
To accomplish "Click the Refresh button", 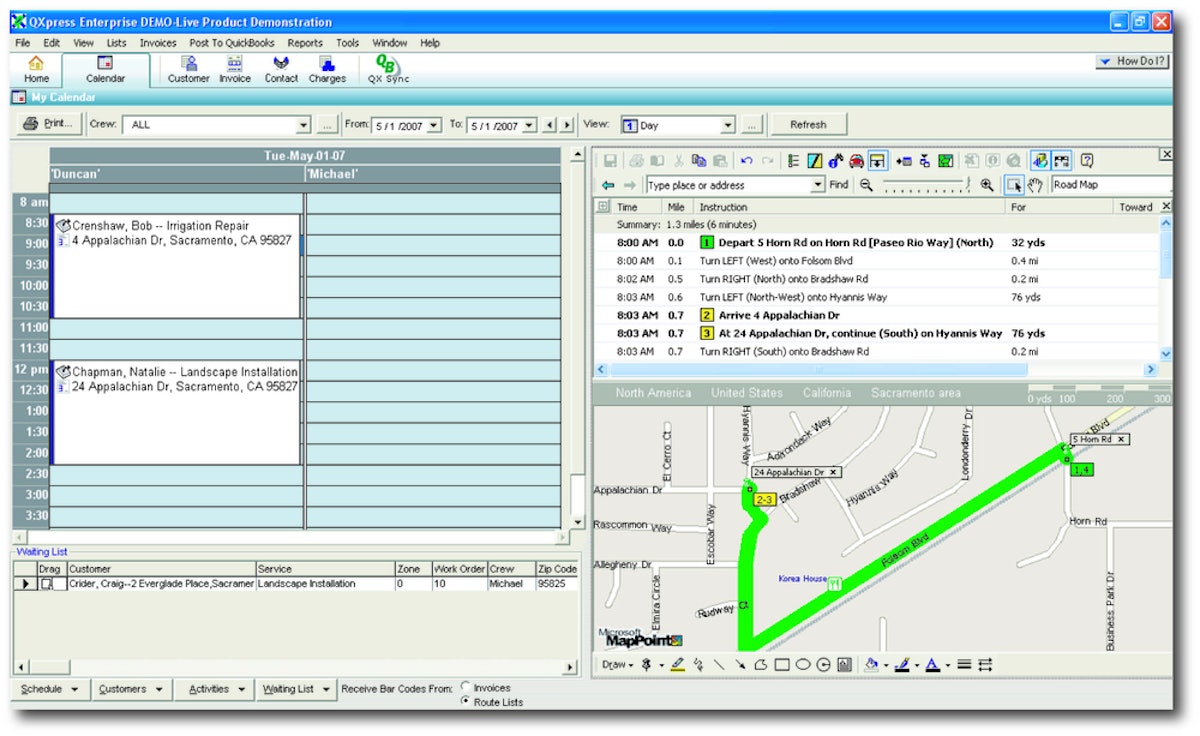I will click(x=810, y=124).
